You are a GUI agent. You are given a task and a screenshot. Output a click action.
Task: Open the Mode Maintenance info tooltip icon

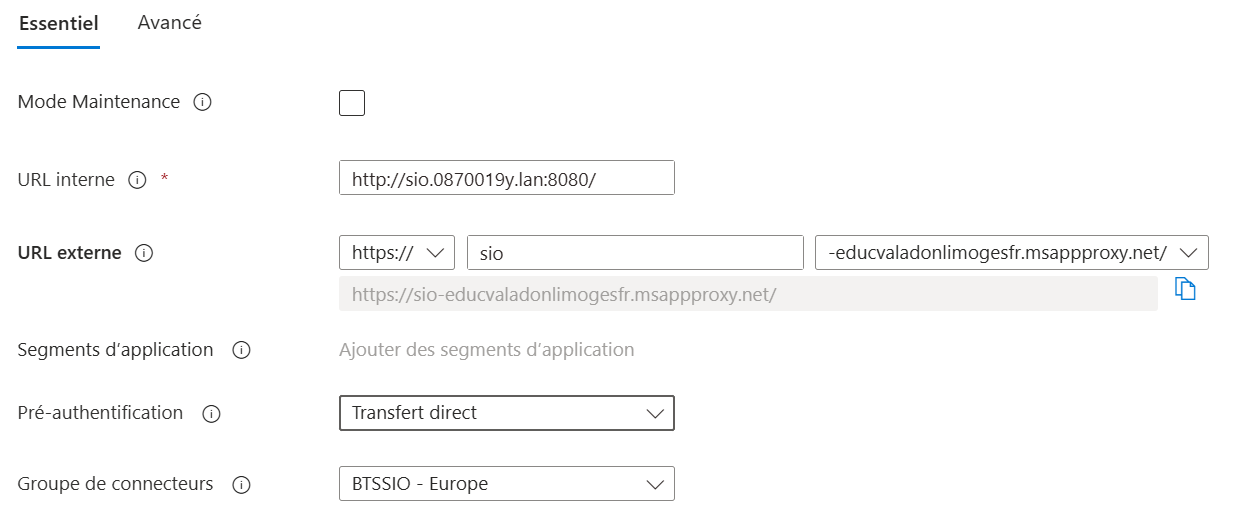(x=202, y=103)
